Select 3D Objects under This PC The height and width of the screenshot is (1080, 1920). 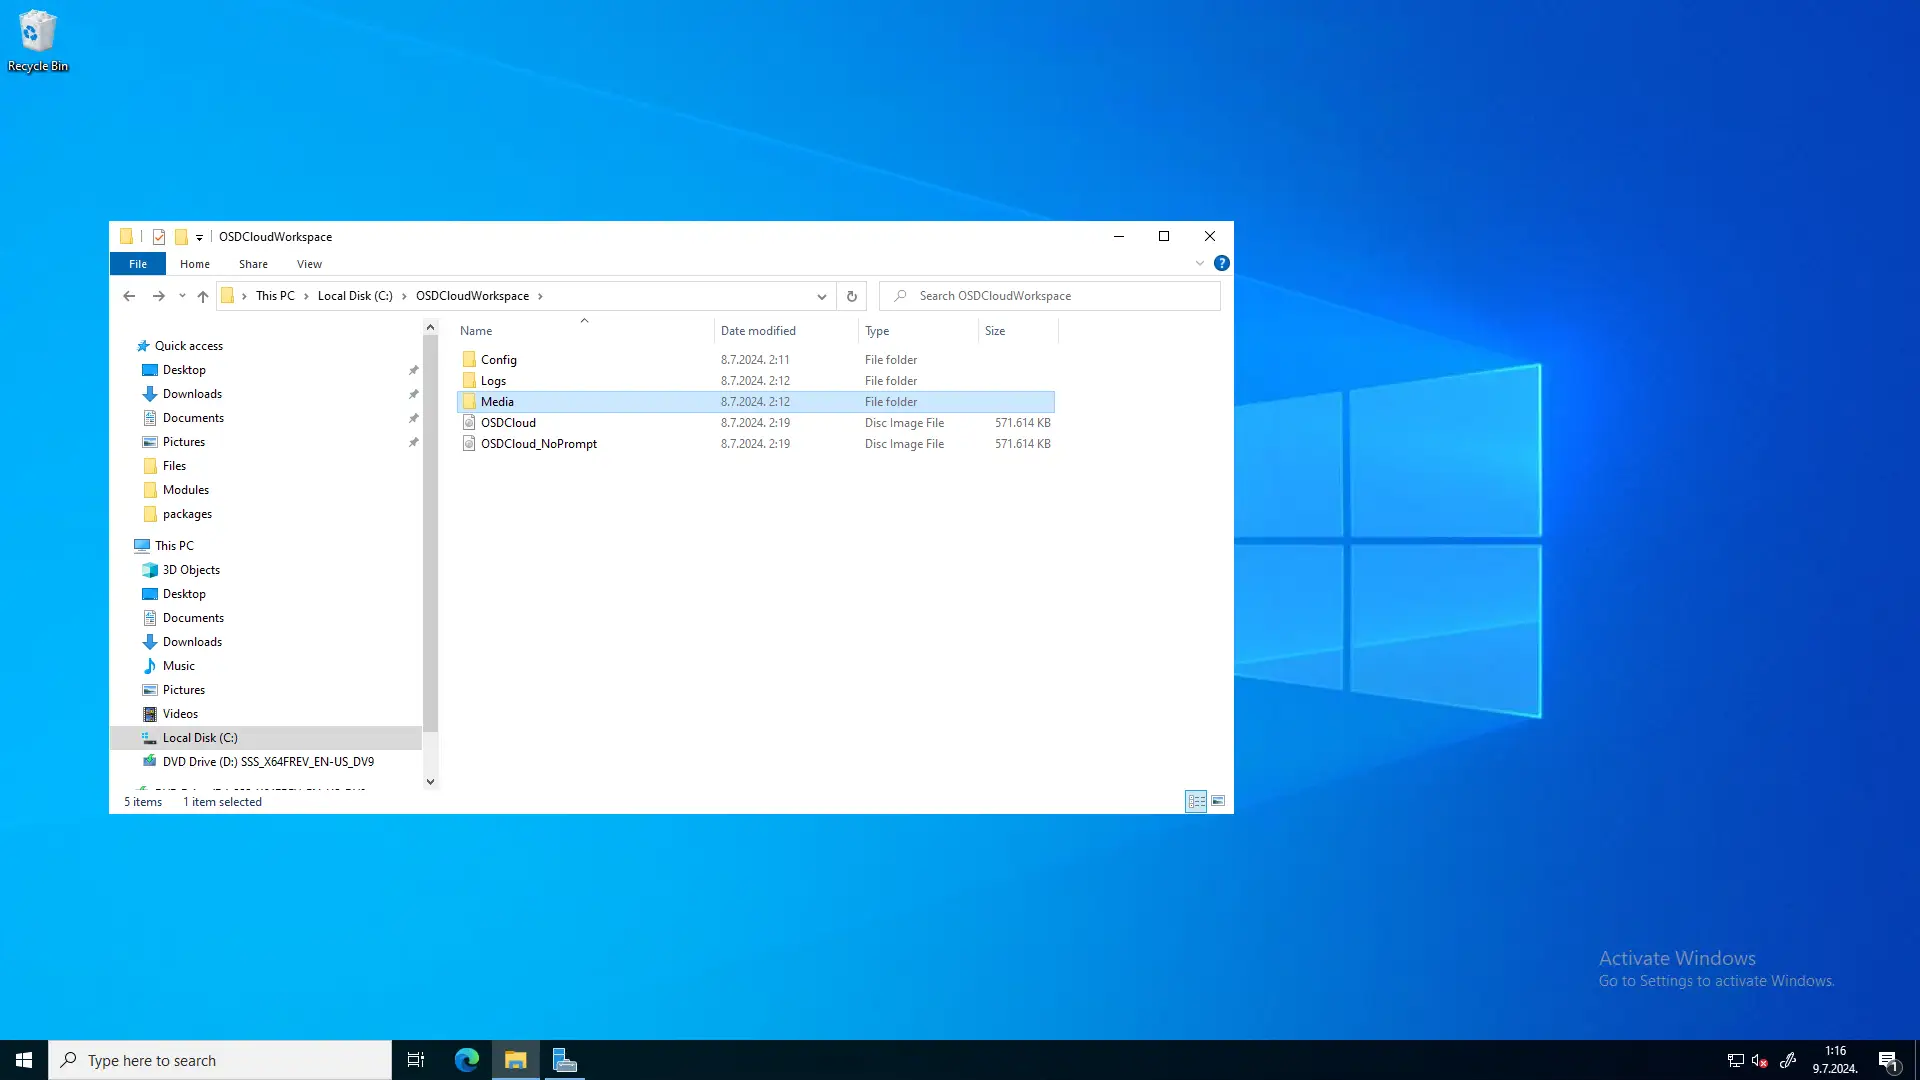pos(191,570)
